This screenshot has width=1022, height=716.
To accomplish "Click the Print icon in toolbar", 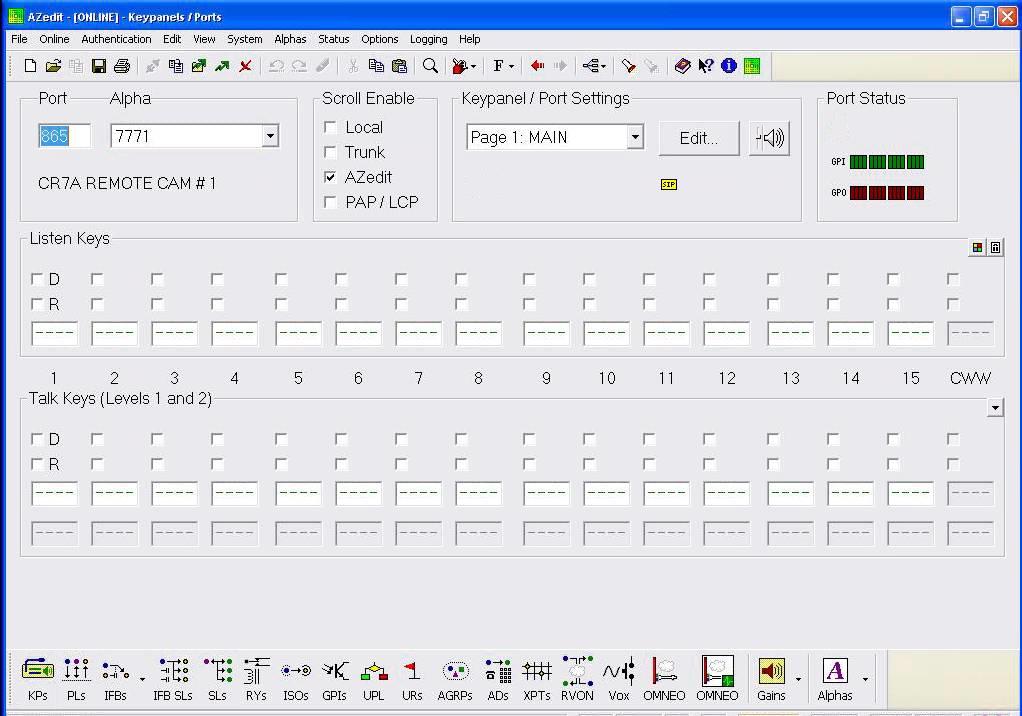I will click(122, 66).
